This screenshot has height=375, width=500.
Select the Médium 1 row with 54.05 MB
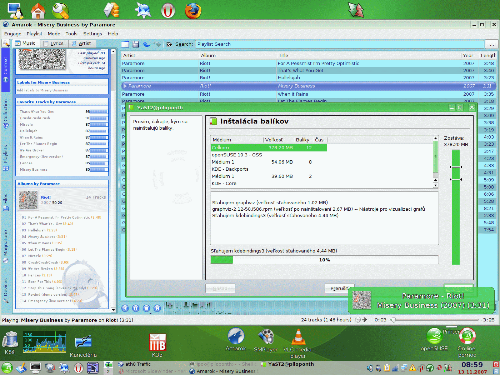[x=269, y=162]
